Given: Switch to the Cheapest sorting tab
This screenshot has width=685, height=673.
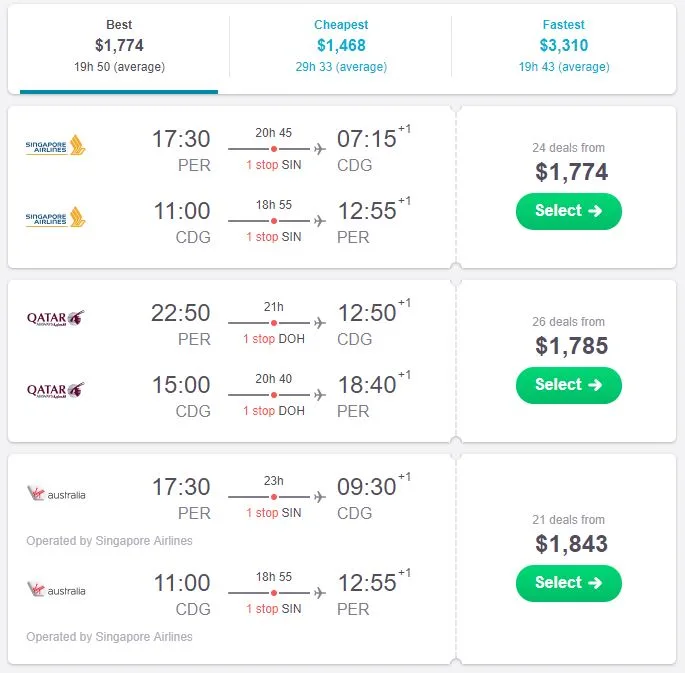Looking at the screenshot, I should tap(341, 46).
